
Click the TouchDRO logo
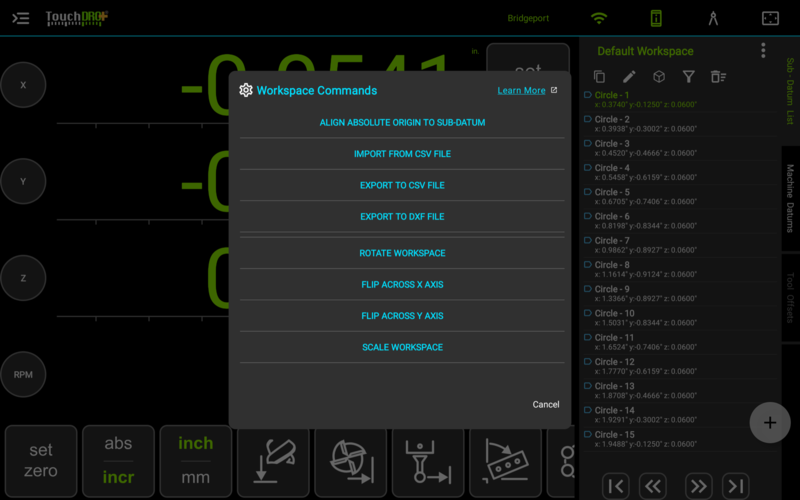click(77, 18)
